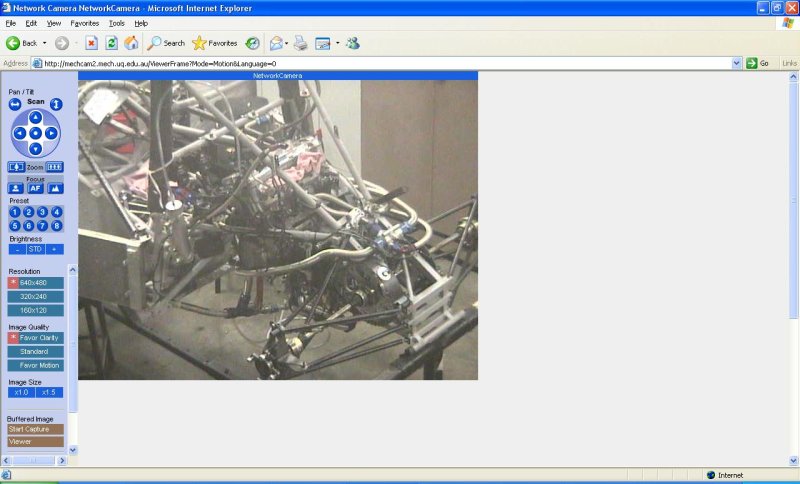This screenshot has width=800, height=484.
Task: Select 640x480 resolution option
Action: [x=40, y=283]
